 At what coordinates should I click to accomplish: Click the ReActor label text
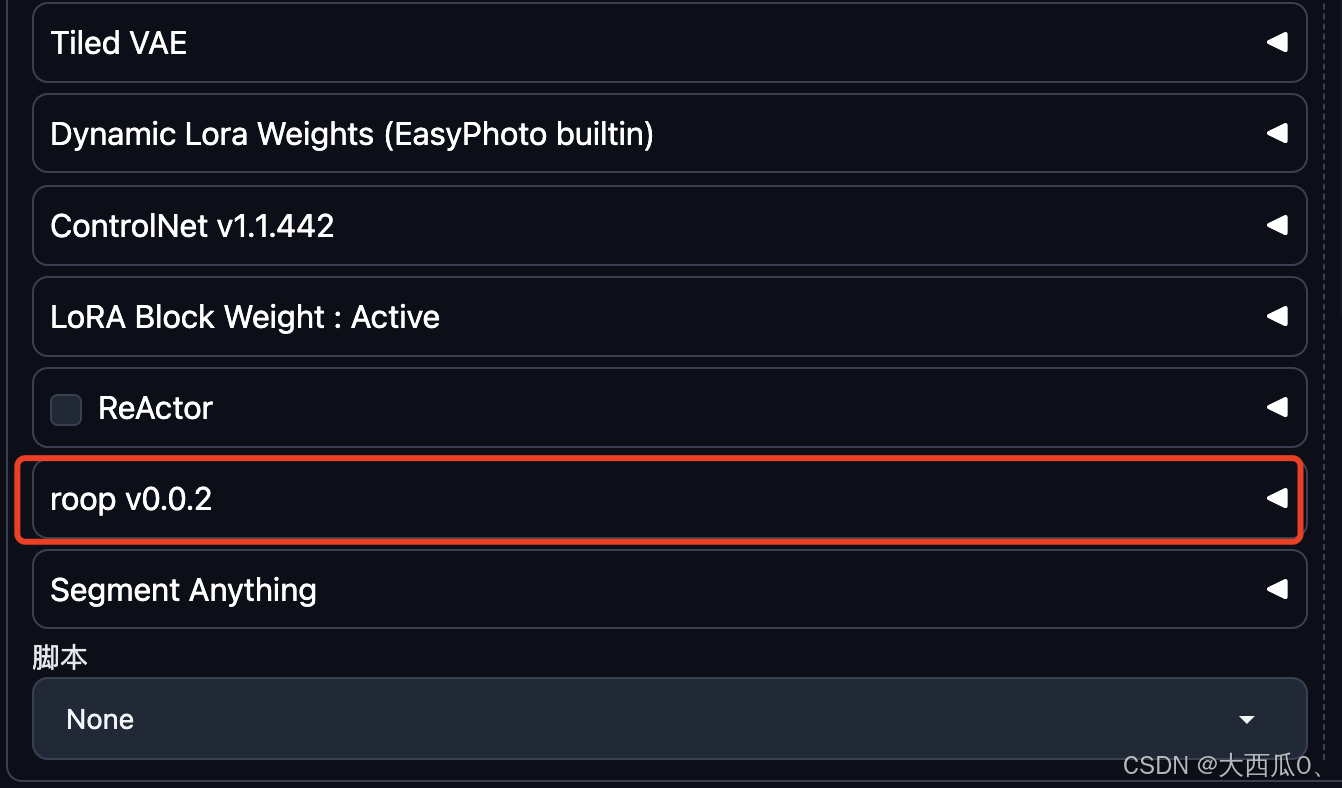click(x=155, y=408)
